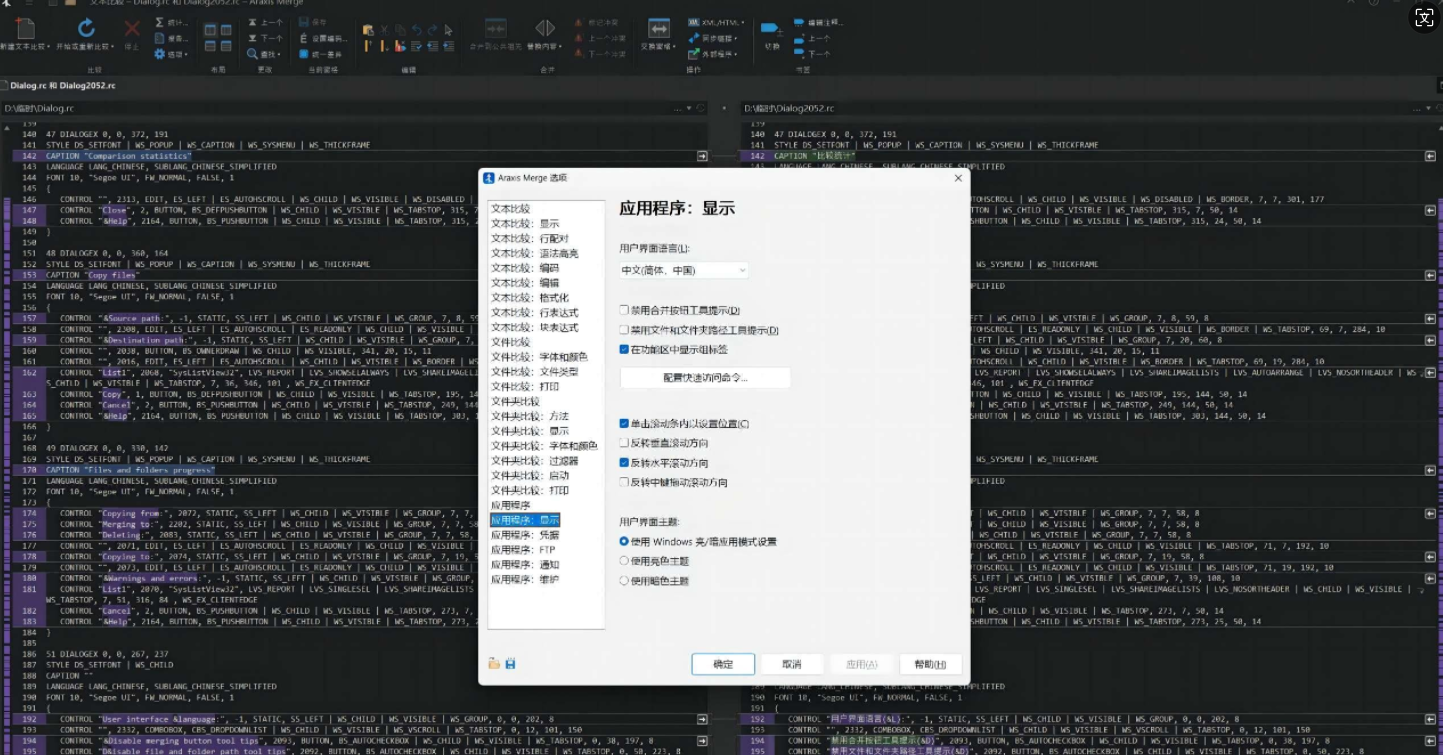Select 应用程序: FTP in options list
The image size is (1443, 755).
pyautogui.click(x=523, y=550)
